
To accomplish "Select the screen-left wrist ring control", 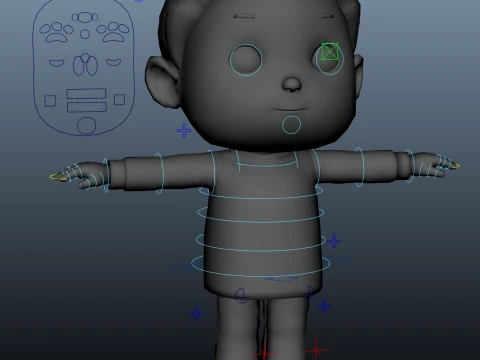I will pyautogui.click(x=106, y=176).
